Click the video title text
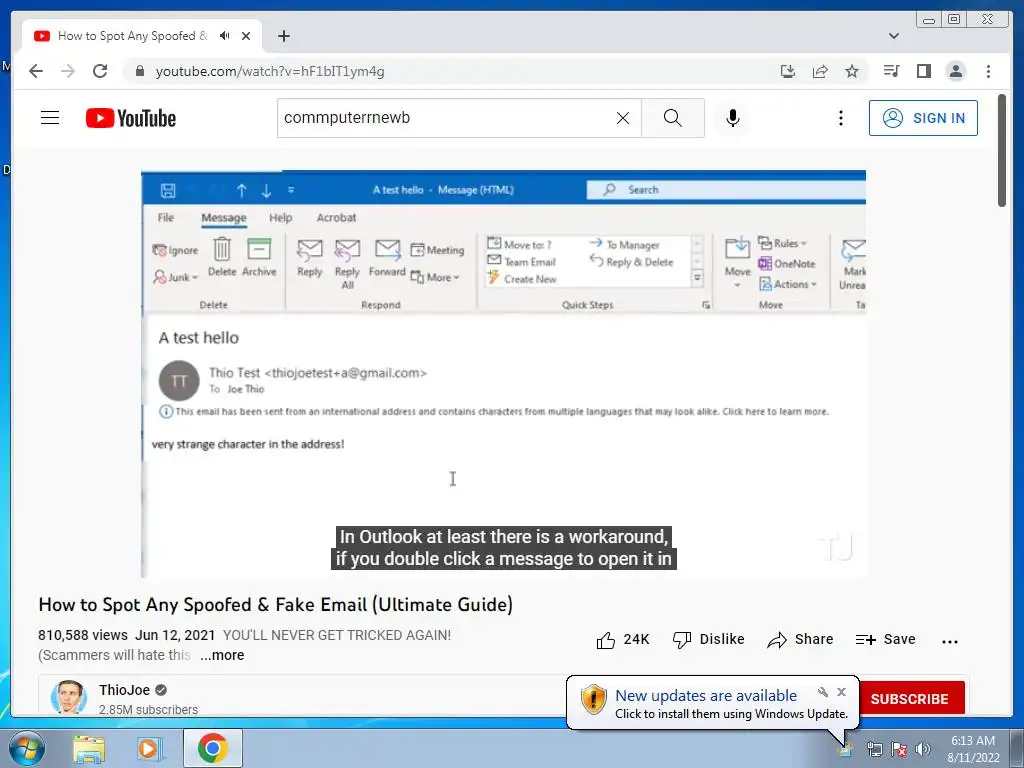 pos(276,605)
